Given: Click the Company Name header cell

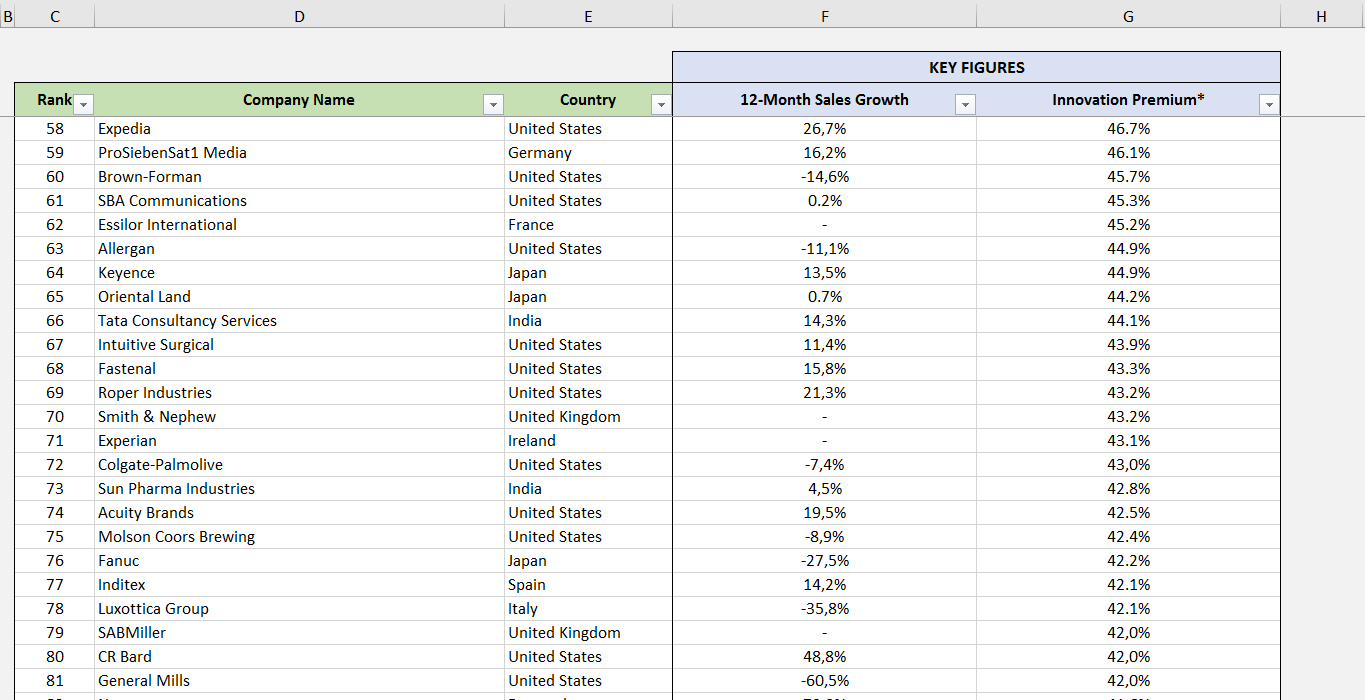Looking at the screenshot, I should click(300, 100).
